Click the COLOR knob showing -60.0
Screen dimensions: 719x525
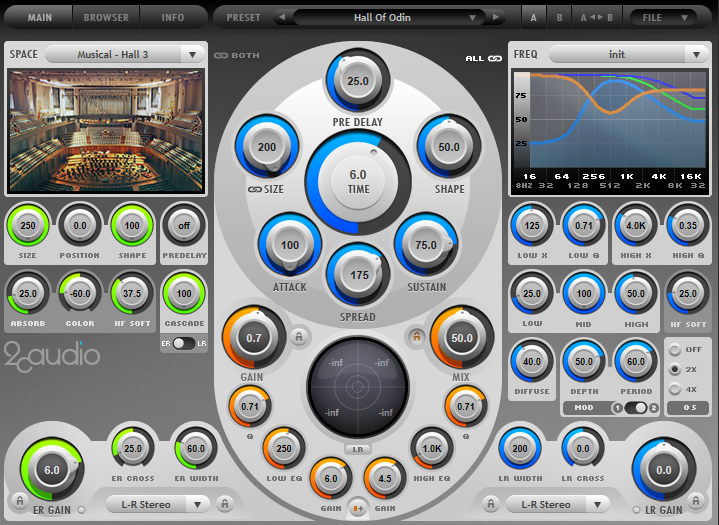point(80,293)
